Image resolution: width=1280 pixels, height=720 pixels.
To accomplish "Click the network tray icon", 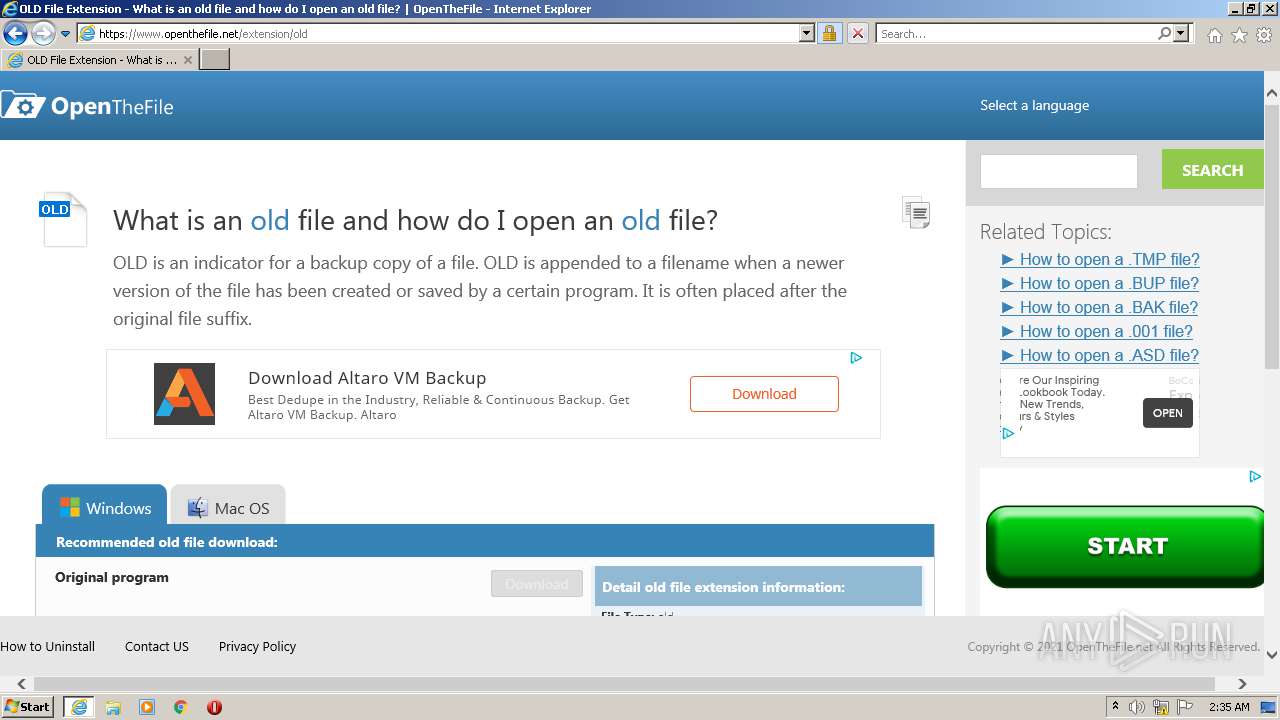I will click(x=1161, y=707).
